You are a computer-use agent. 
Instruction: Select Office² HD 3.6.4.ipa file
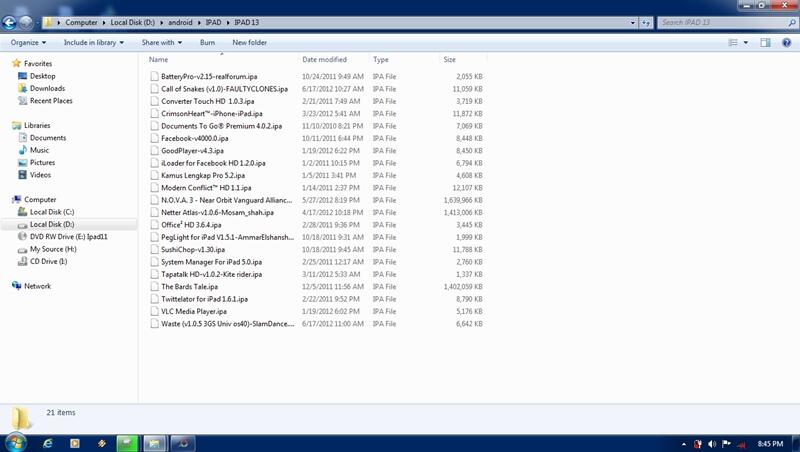tap(191, 225)
